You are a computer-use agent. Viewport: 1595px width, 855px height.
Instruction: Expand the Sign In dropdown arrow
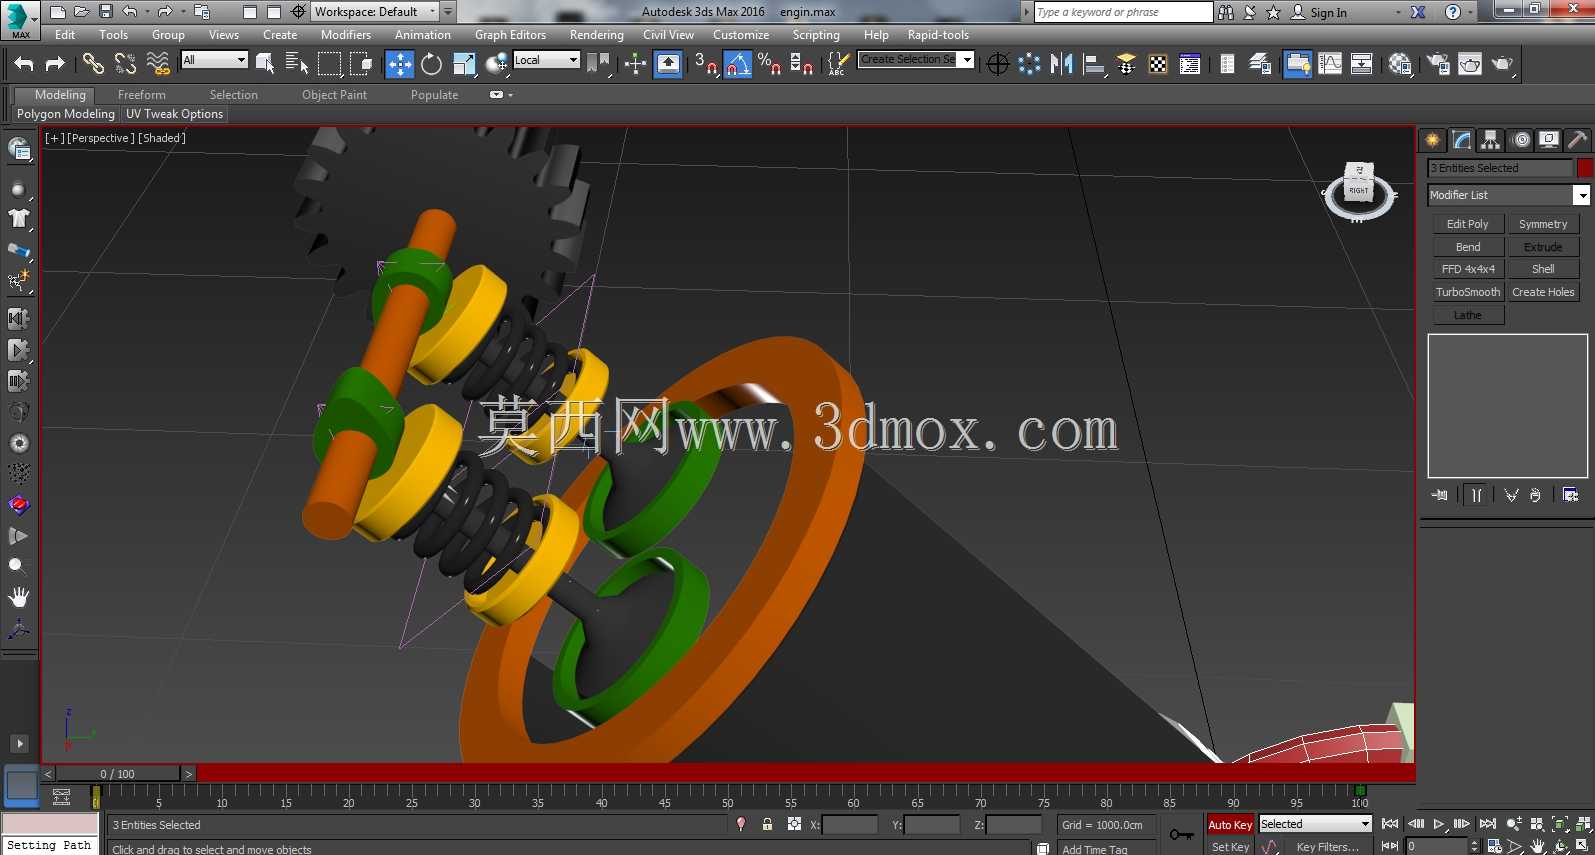tap(1398, 12)
